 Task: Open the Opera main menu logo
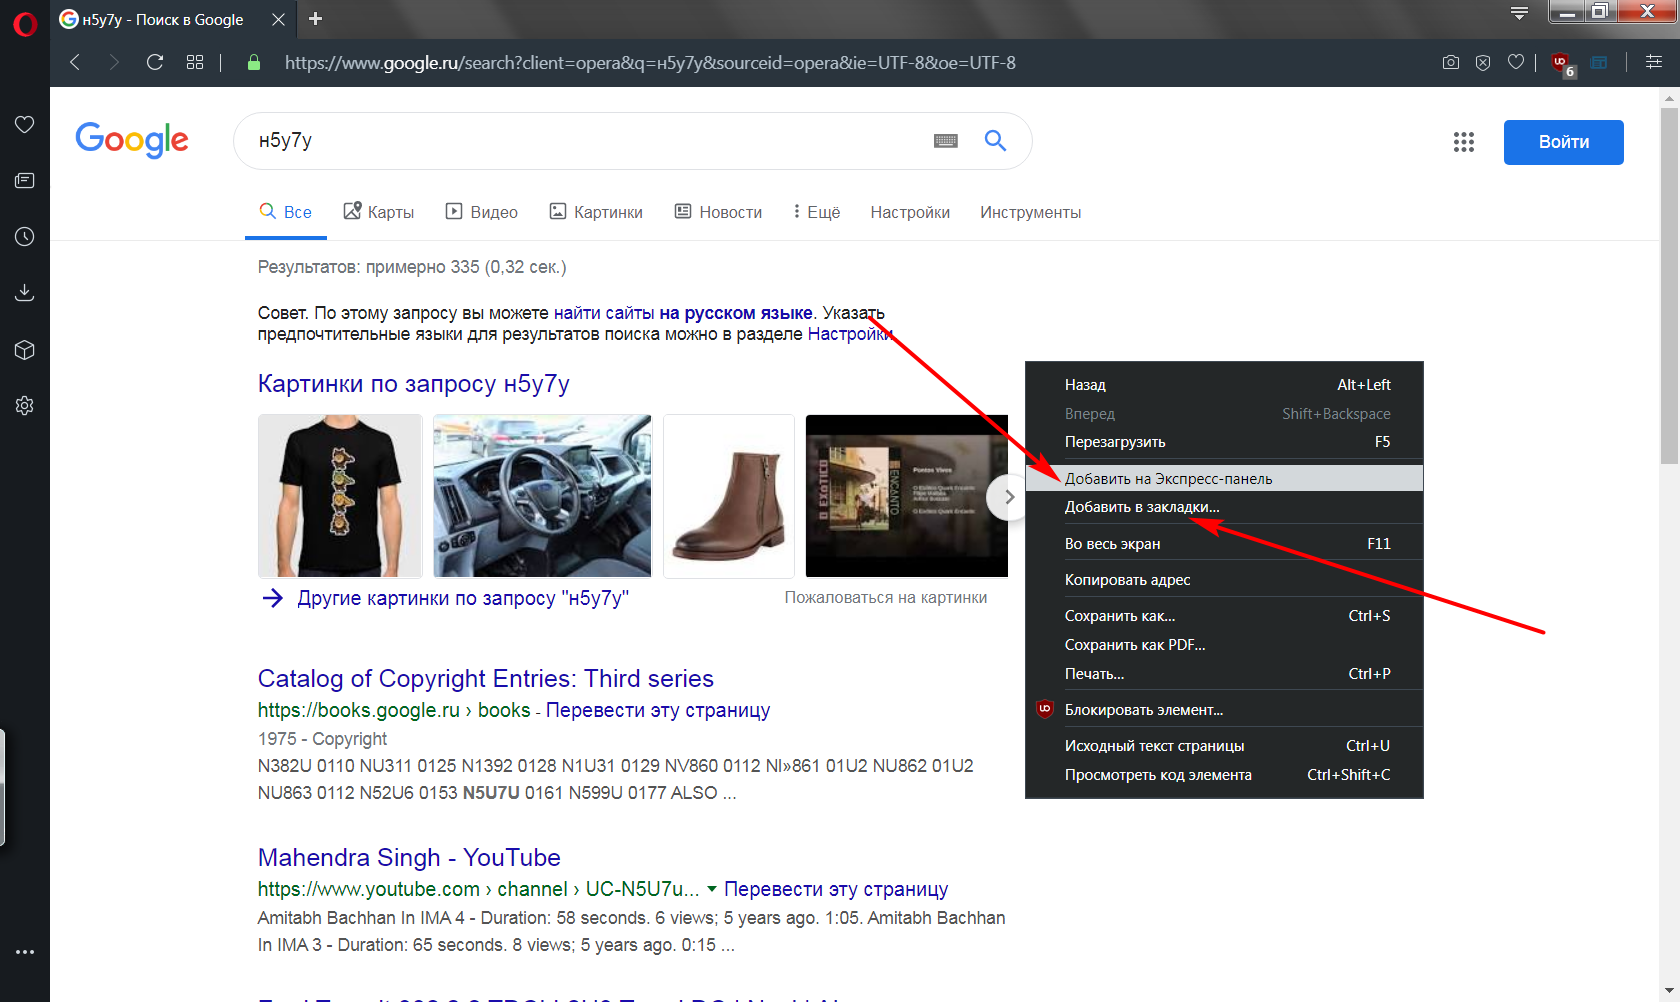(x=25, y=23)
